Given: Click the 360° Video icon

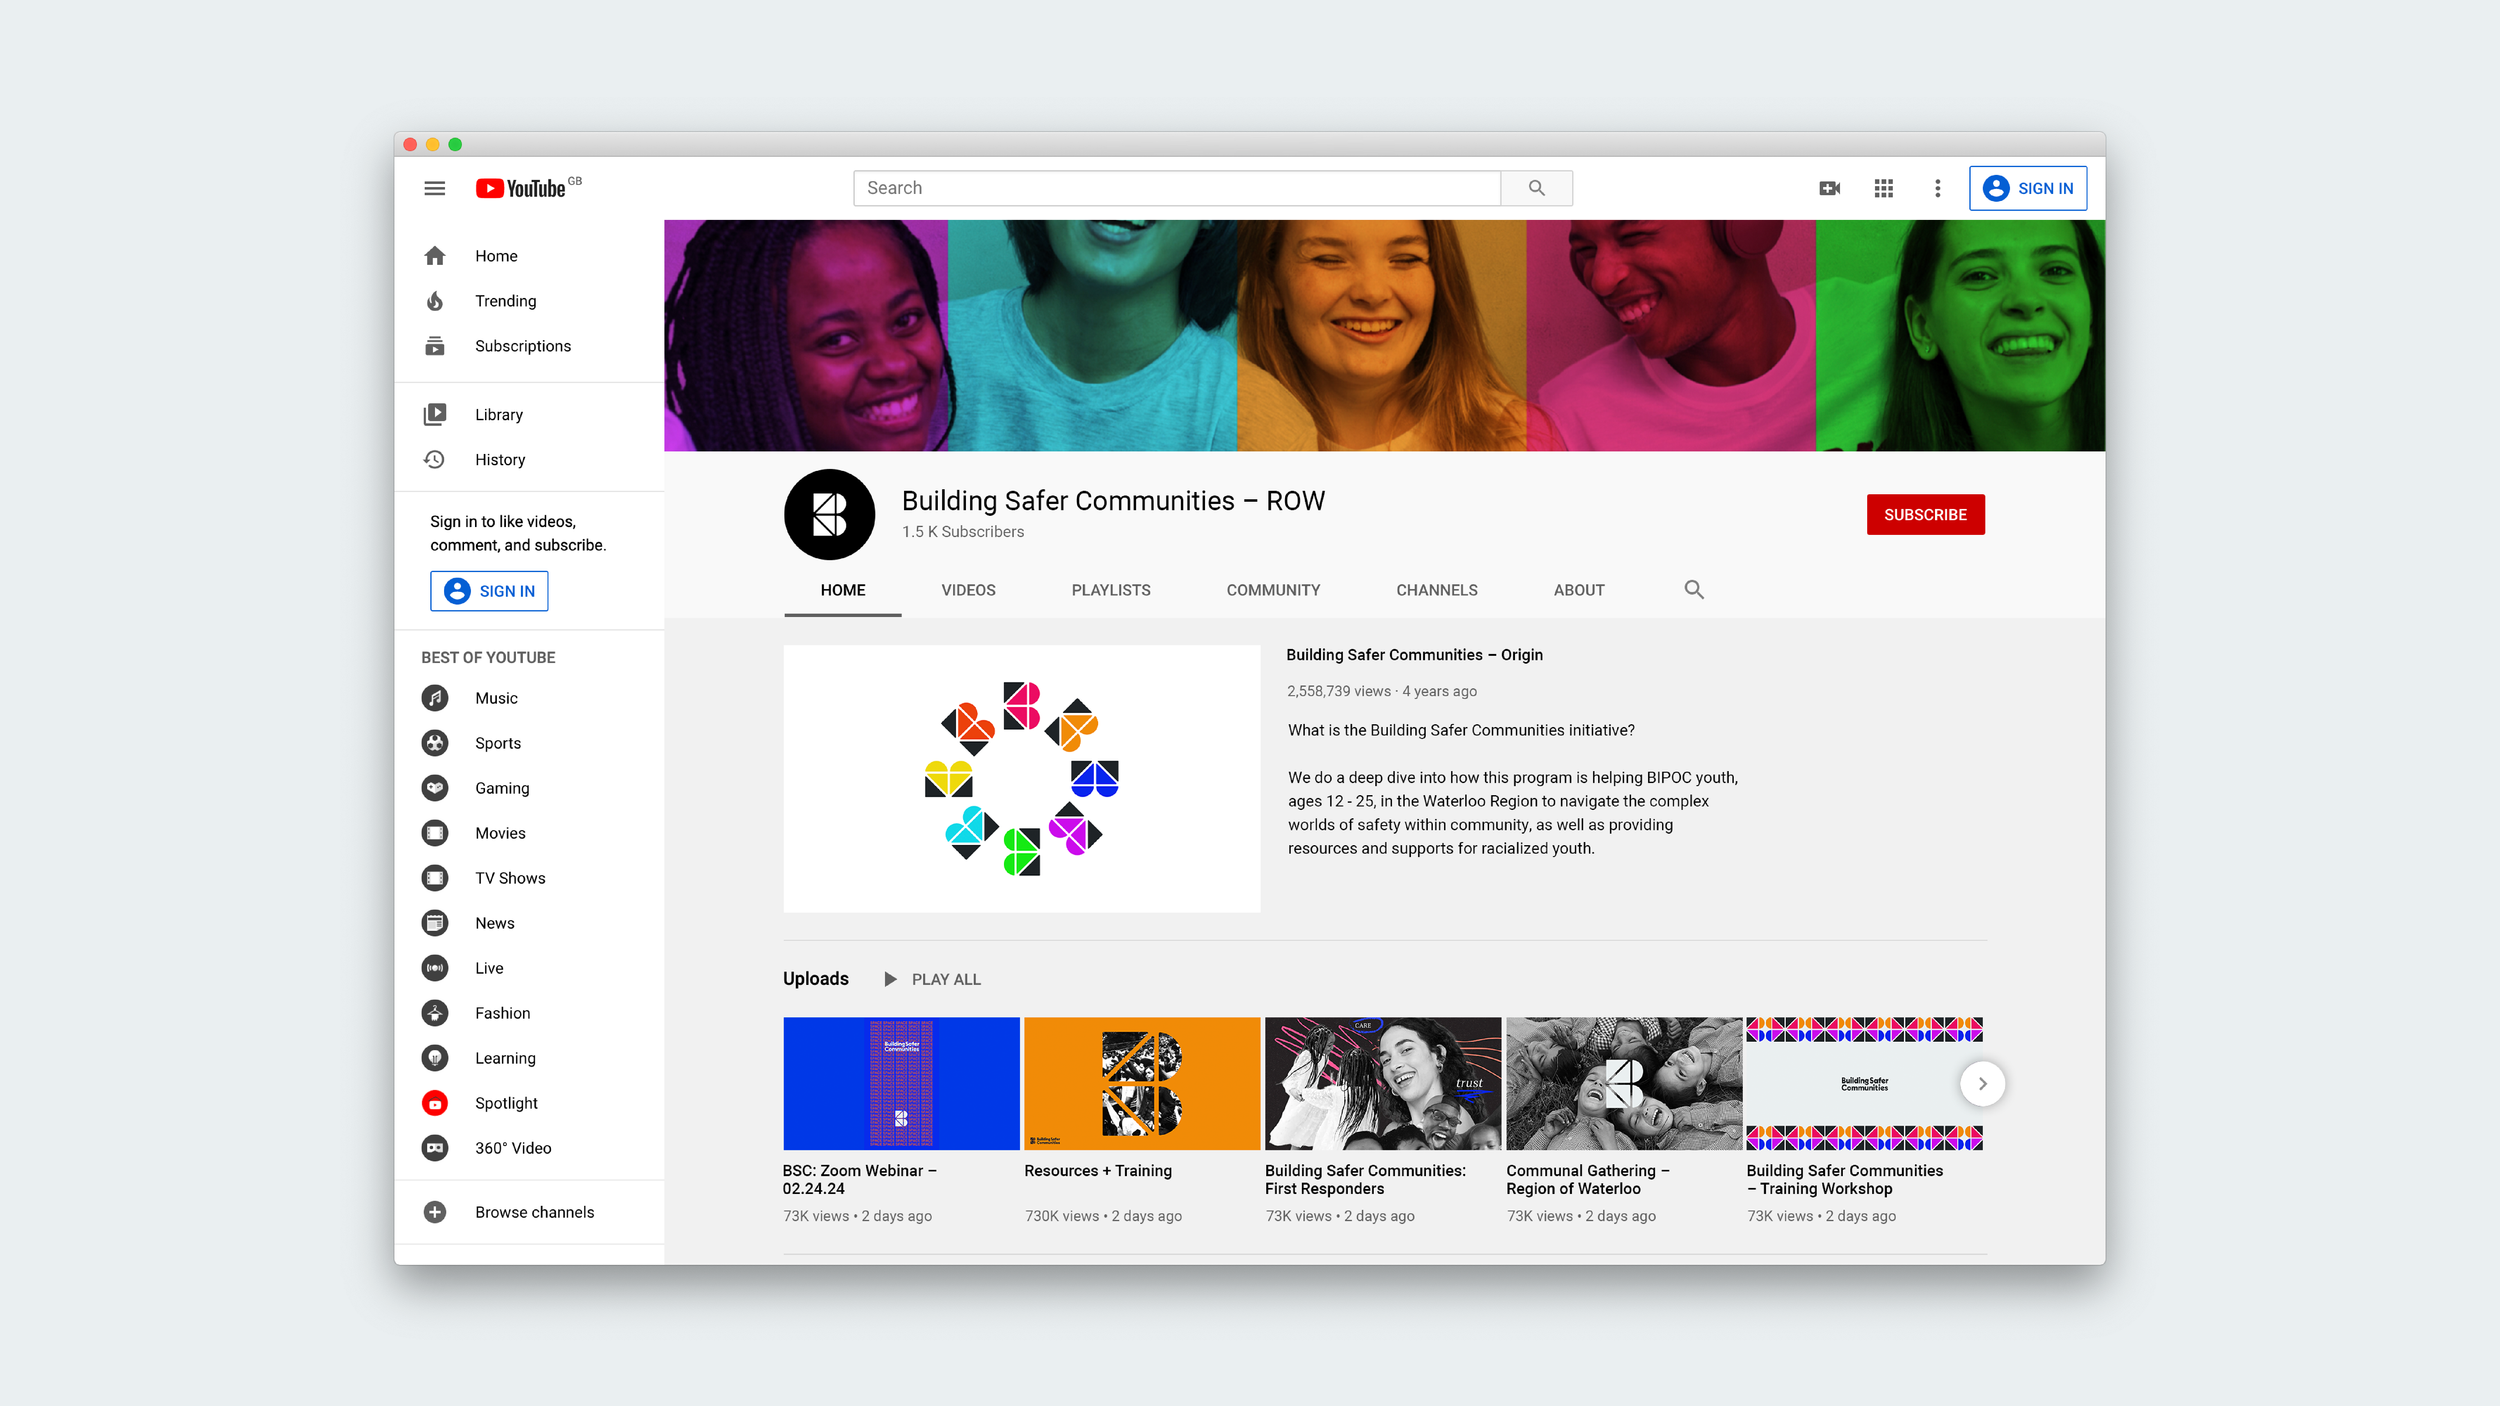Looking at the screenshot, I should [434, 1148].
